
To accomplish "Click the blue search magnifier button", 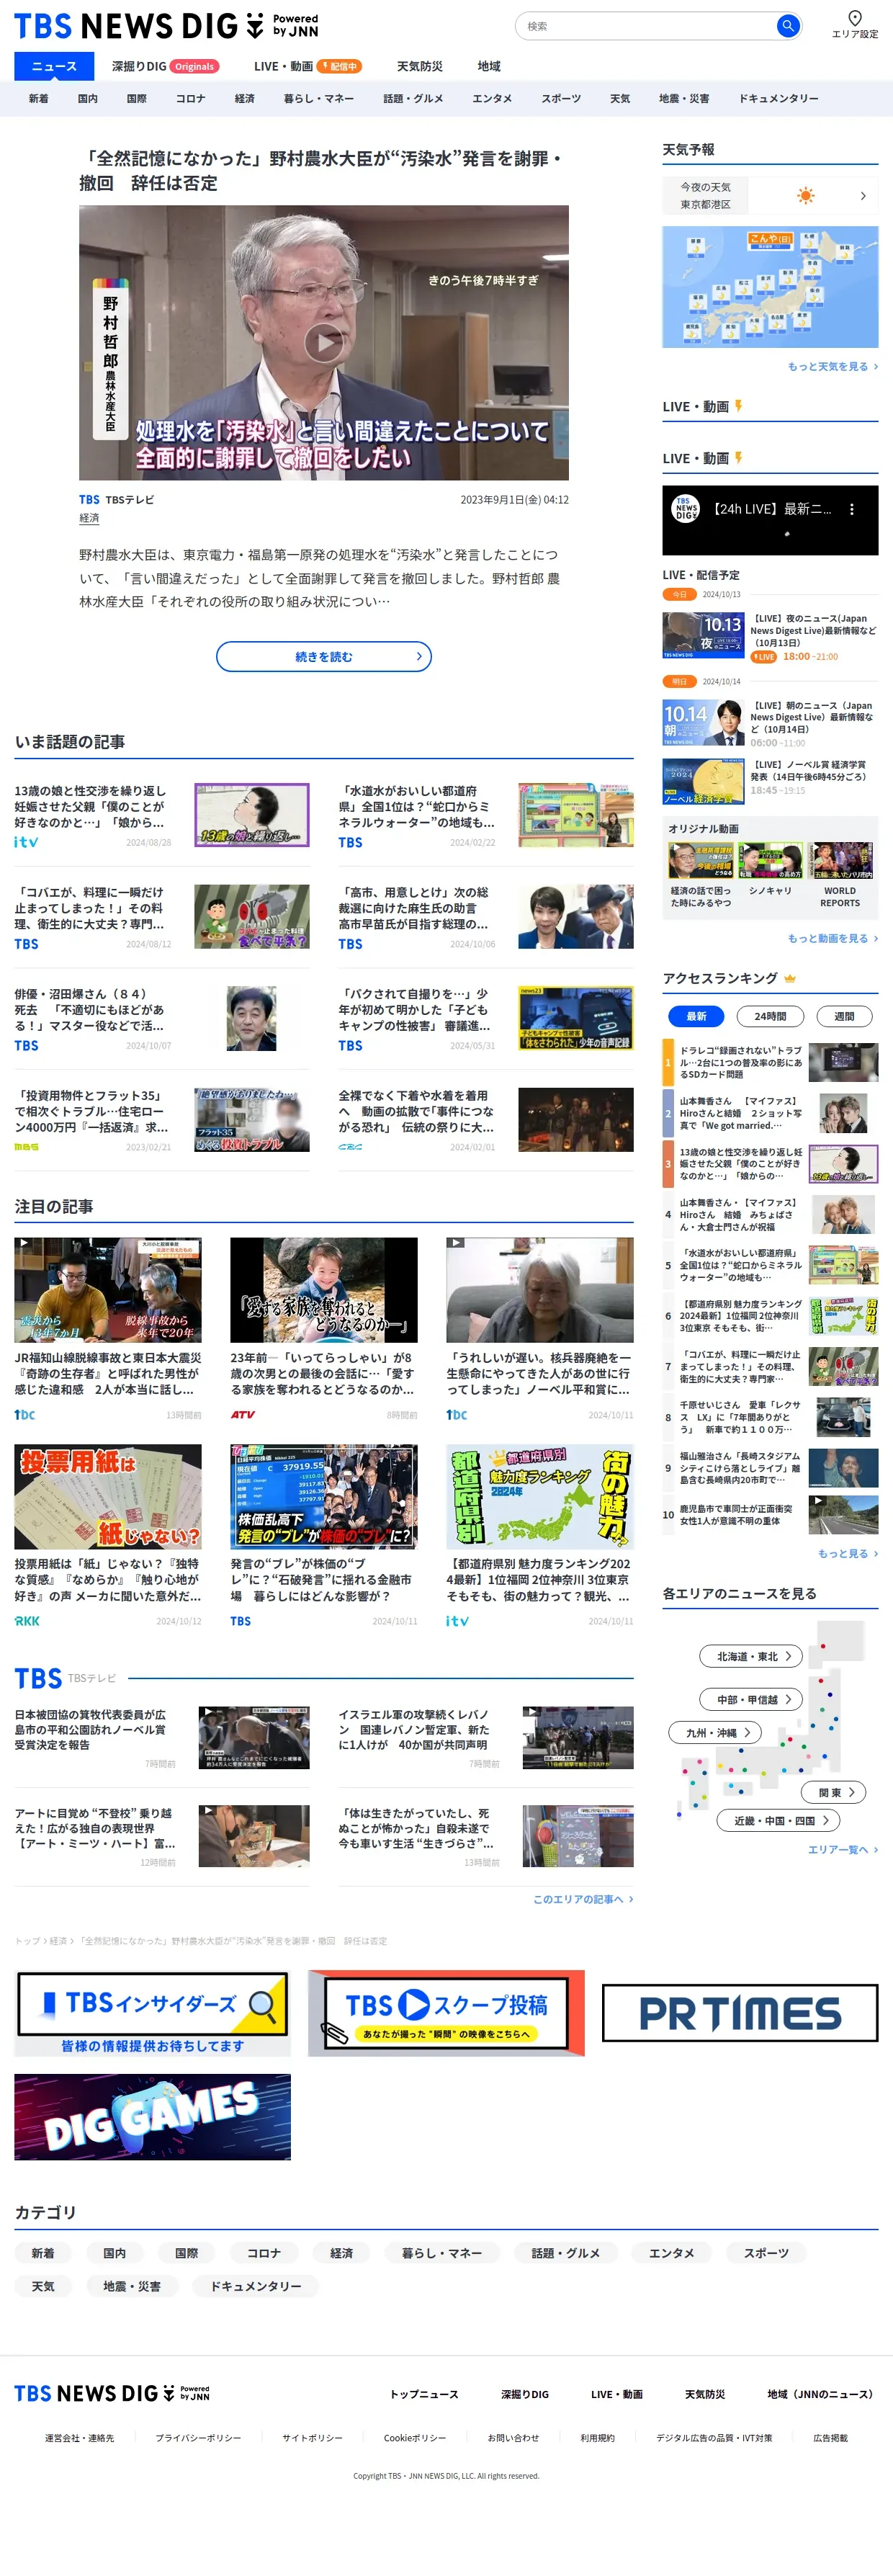I will [788, 26].
